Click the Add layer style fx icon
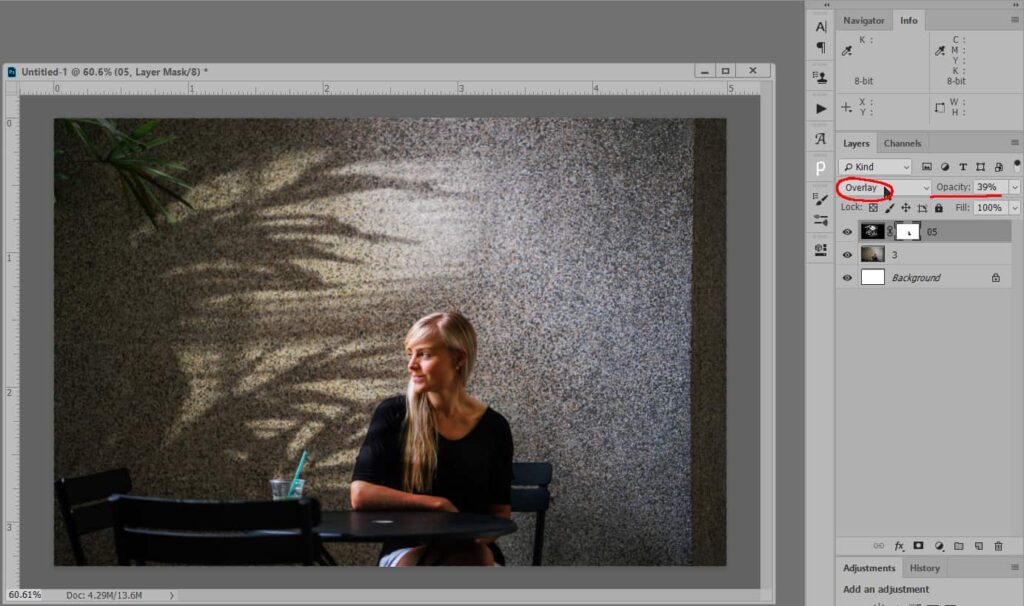Viewport: 1024px width, 606px height. click(899, 546)
